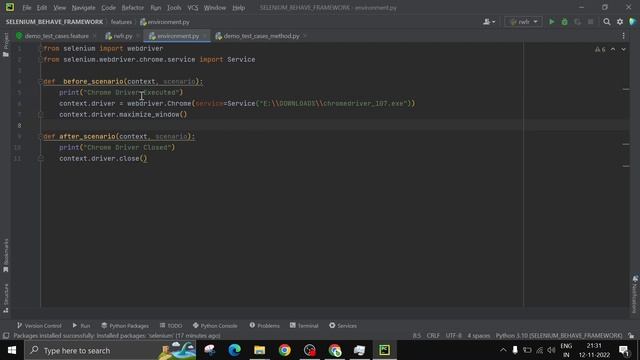Click the SELENIUM_BEHAVE_FRAMEWORK breadcrumb
Image resolution: width=640 pixels, height=360 pixels.
54,22
